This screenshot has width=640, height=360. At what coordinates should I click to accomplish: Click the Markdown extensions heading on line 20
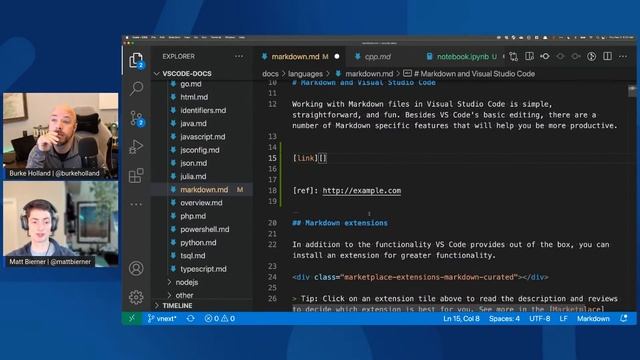click(340, 223)
